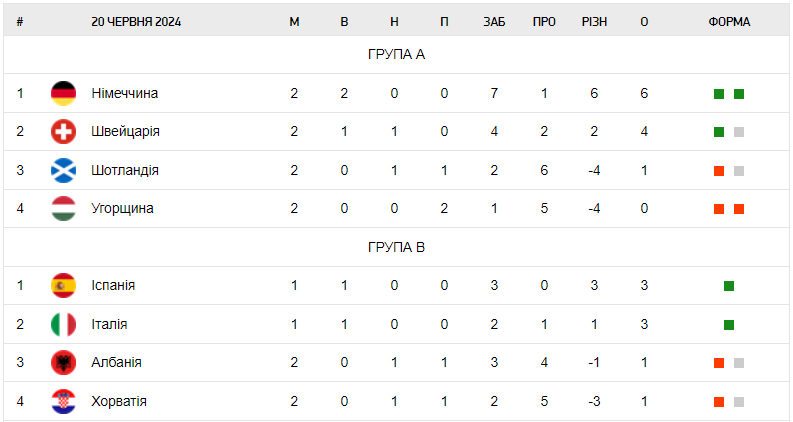
Task: Click the Spain flag icon
Action: tap(63, 286)
